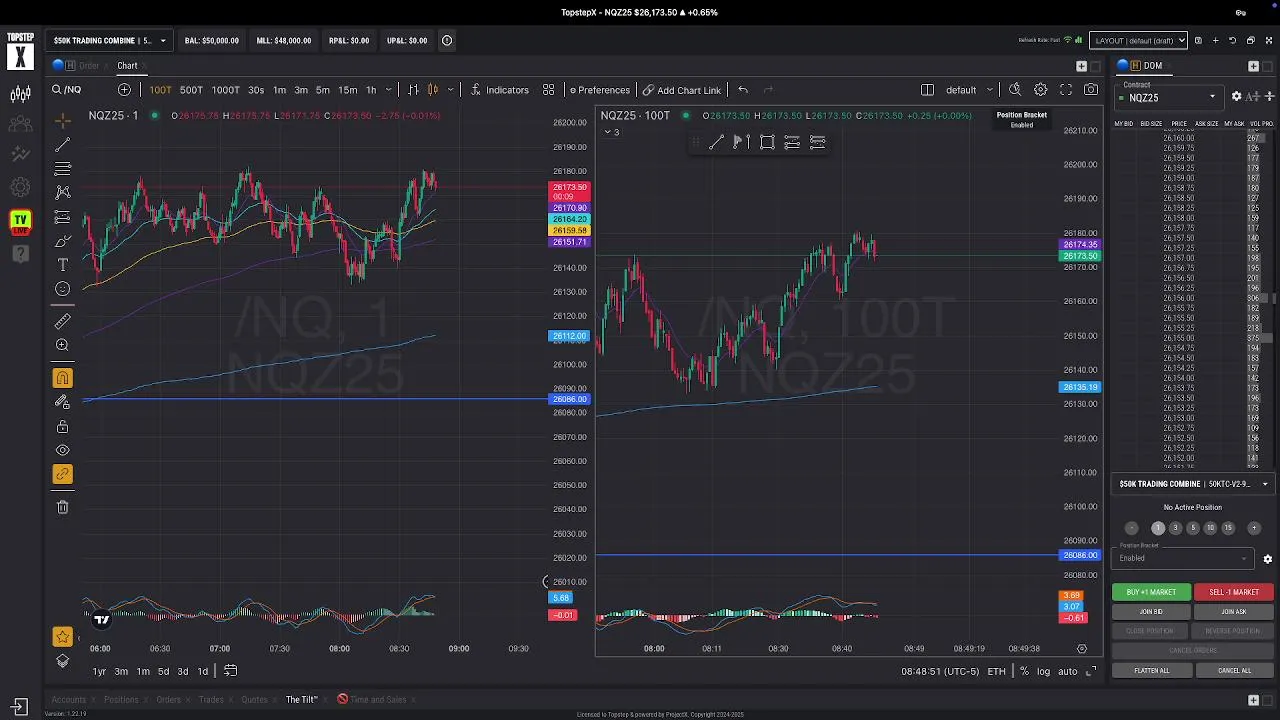
Task: Click SELL -1 MARKET
Action: tap(1234, 592)
